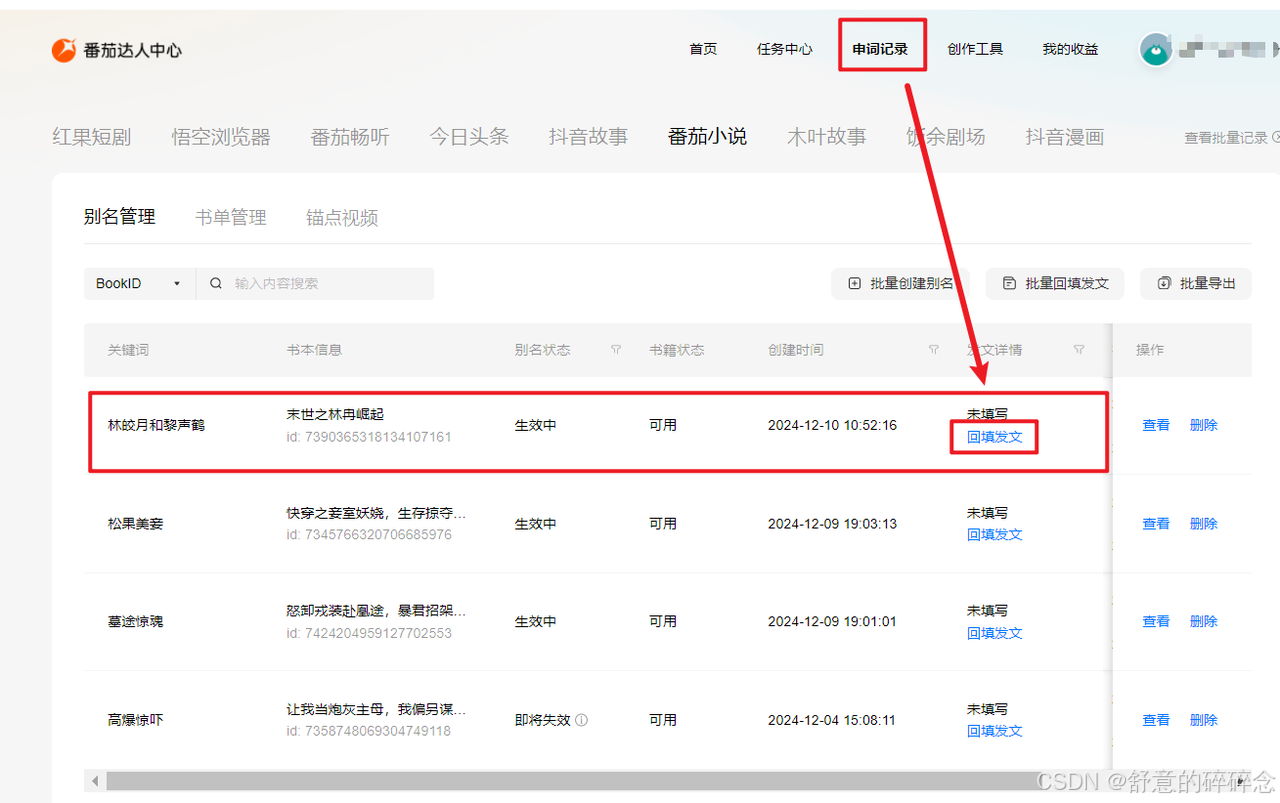Click 删除 for 高爆惊吓 row
This screenshot has height=803, width=1280.
tap(1204, 720)
